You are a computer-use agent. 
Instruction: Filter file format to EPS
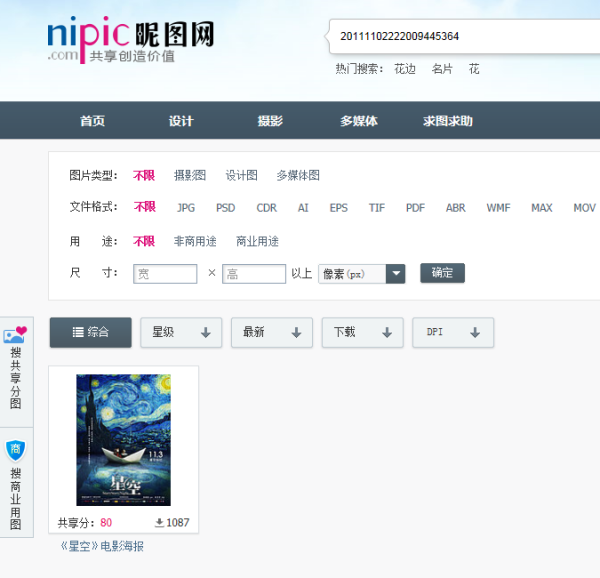pyautogui.click(x=339, y=208)
